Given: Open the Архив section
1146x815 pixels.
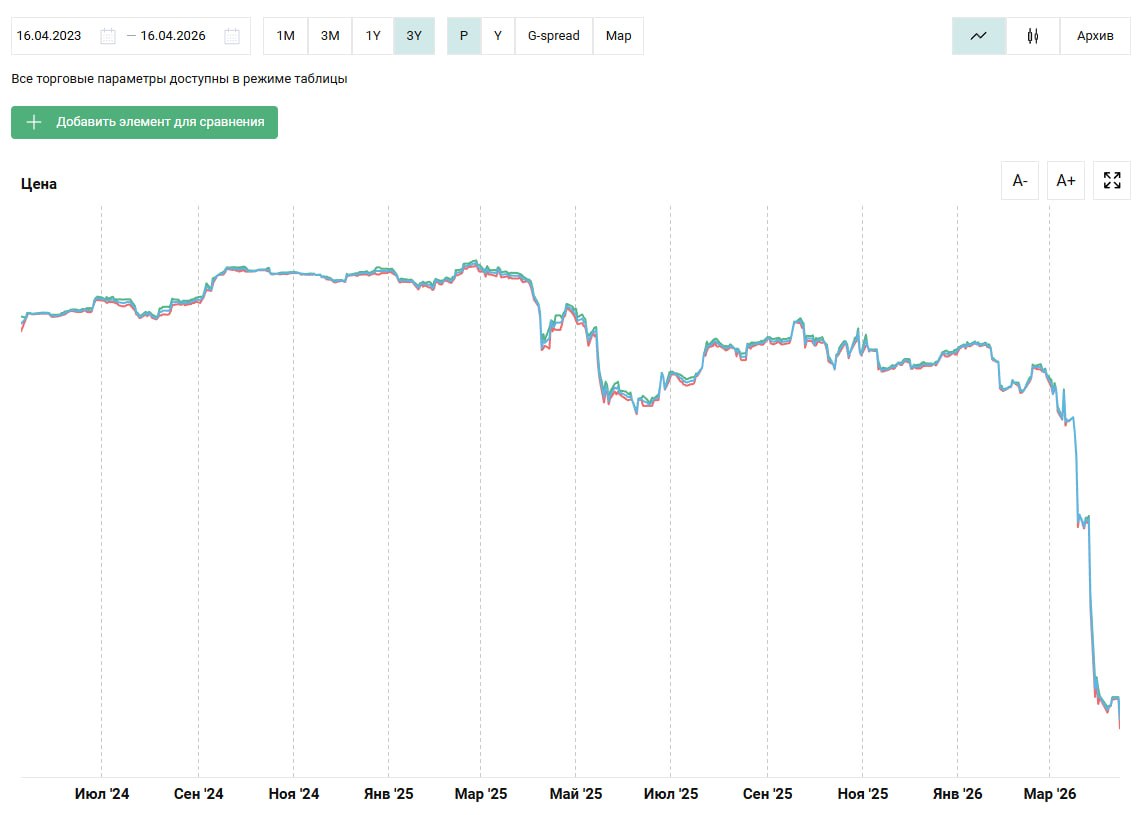Looking at the screenshot, I should point(1095,36).
